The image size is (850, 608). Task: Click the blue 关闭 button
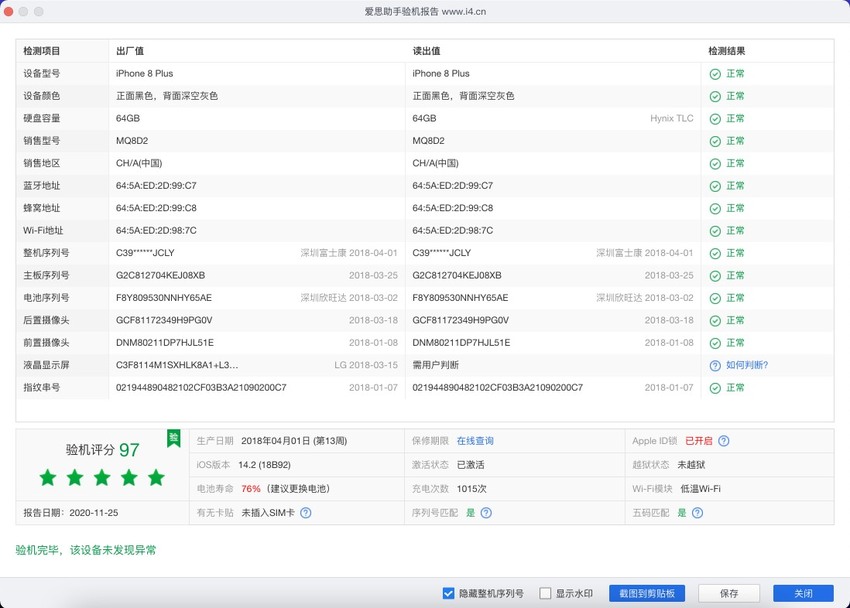pyautogui.click(x=803, y=593)
